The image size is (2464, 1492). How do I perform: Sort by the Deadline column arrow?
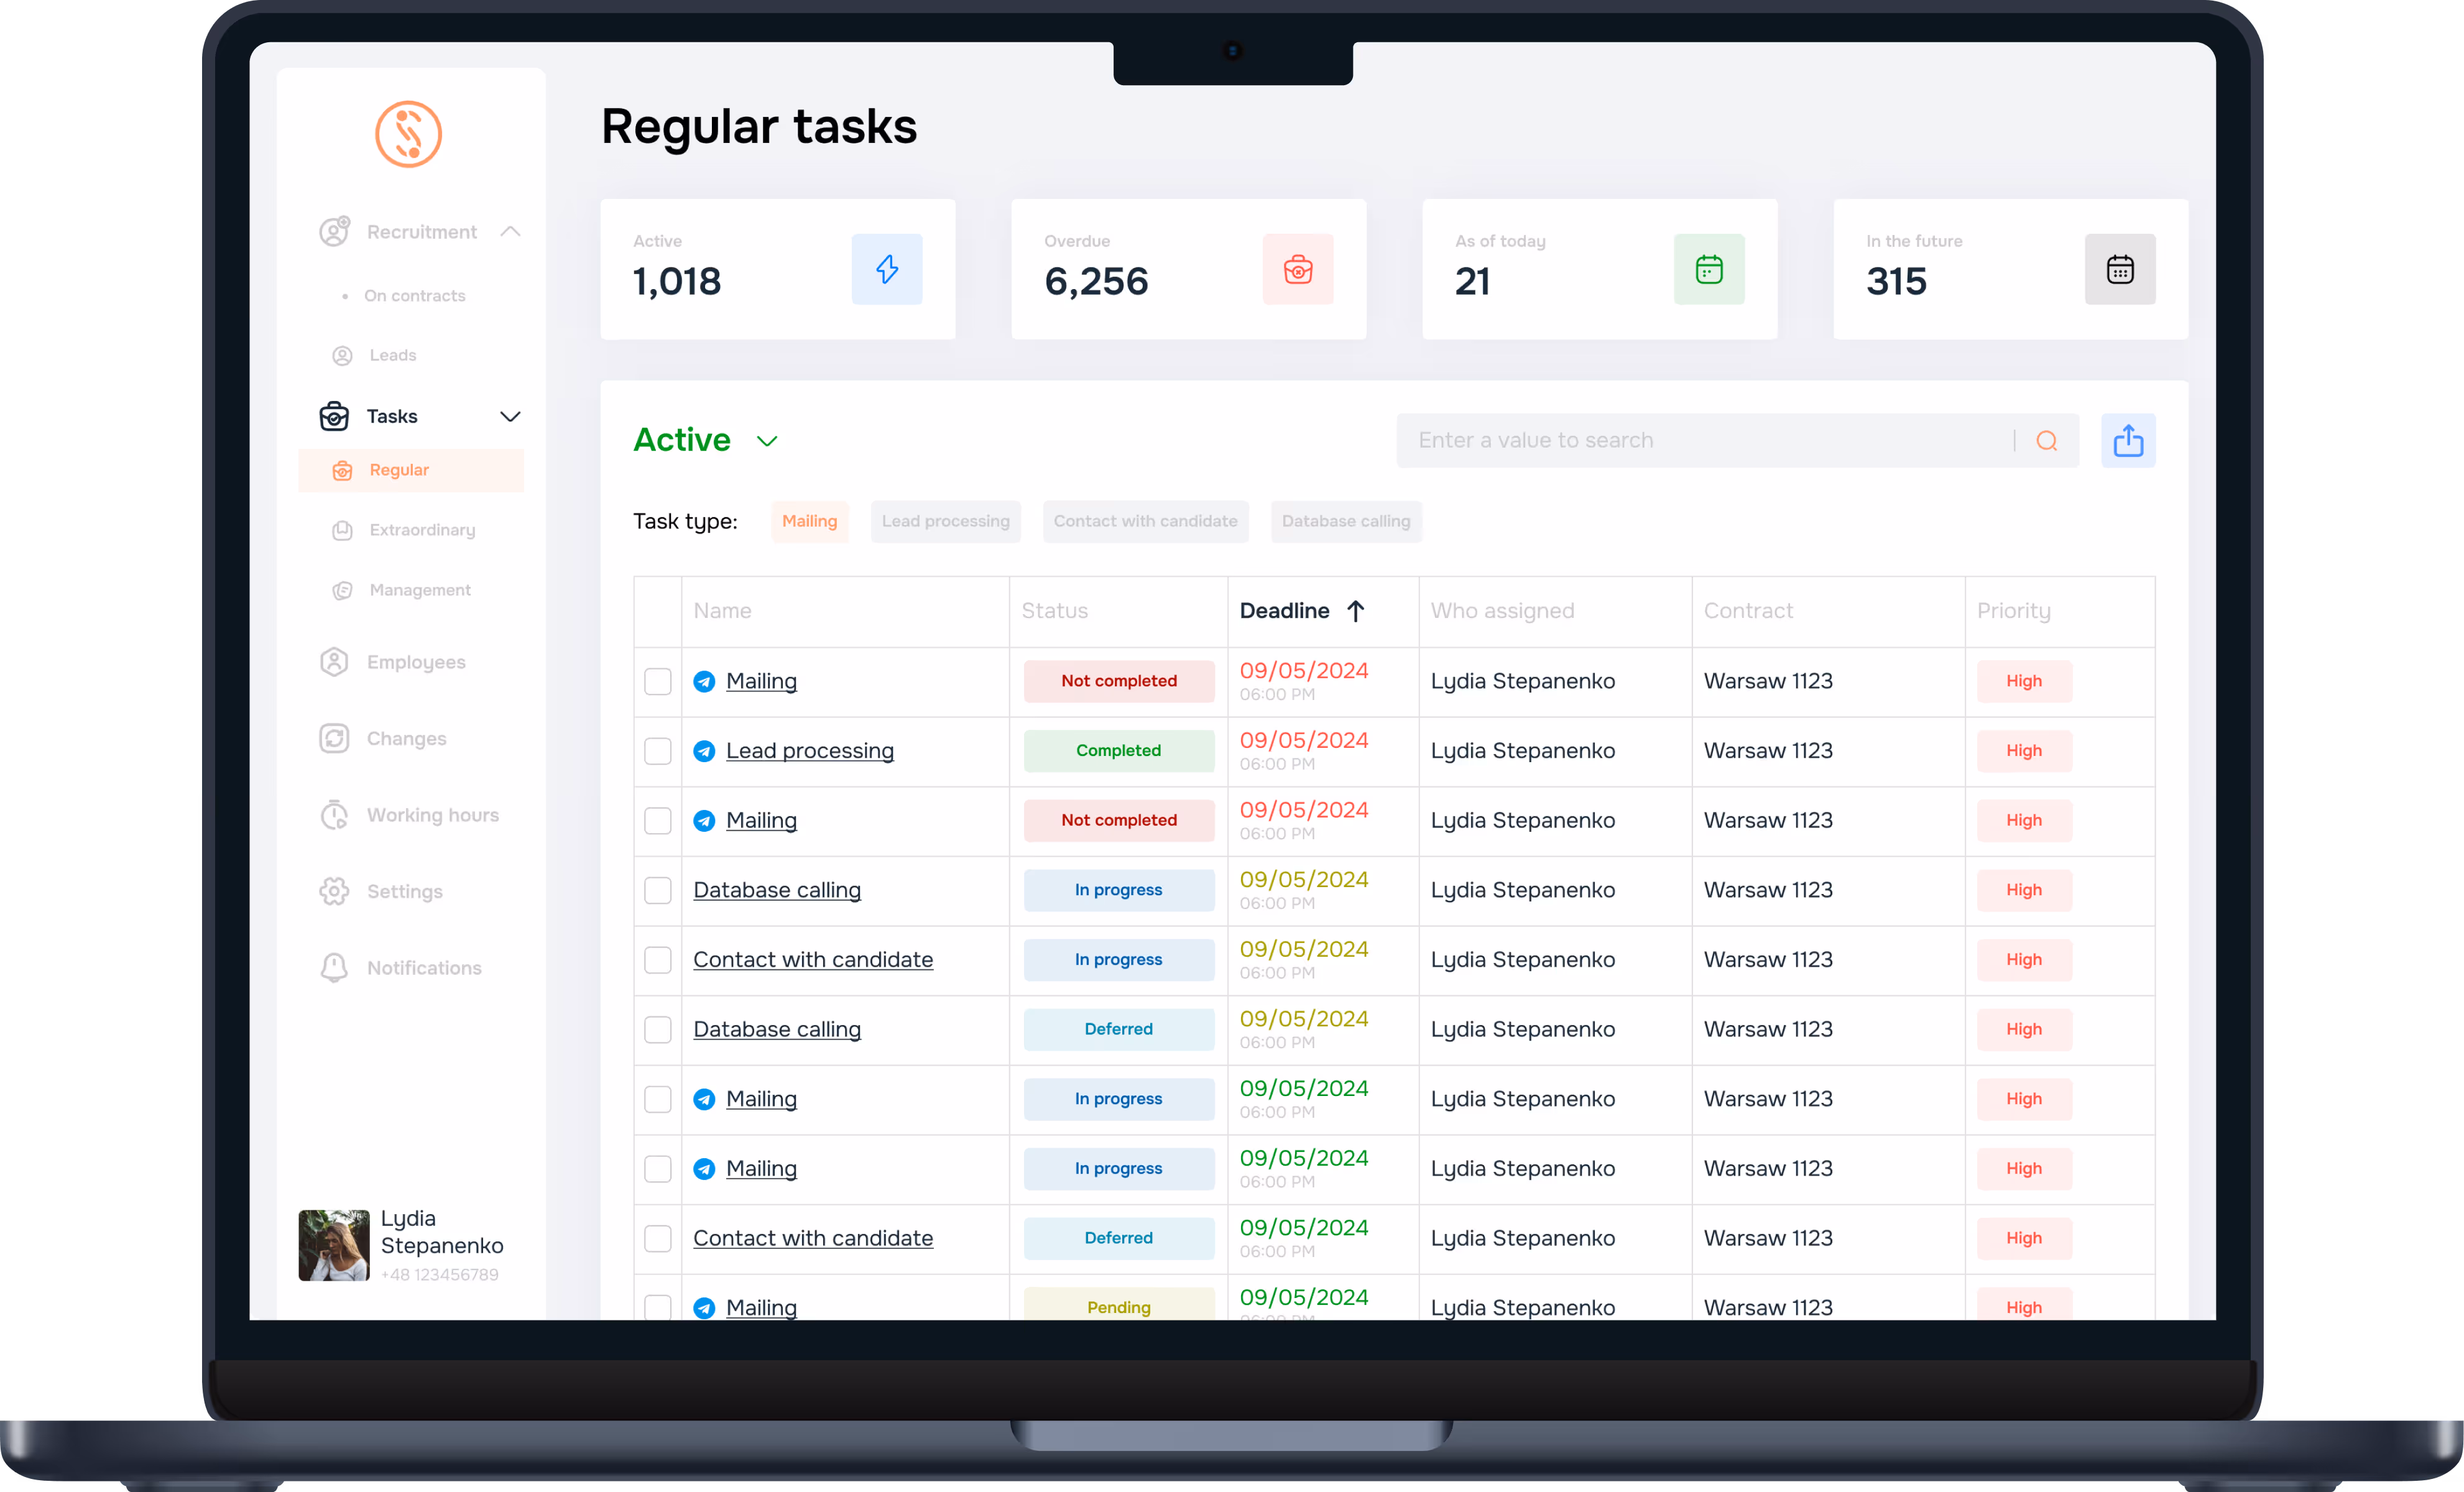(1355, 611)
